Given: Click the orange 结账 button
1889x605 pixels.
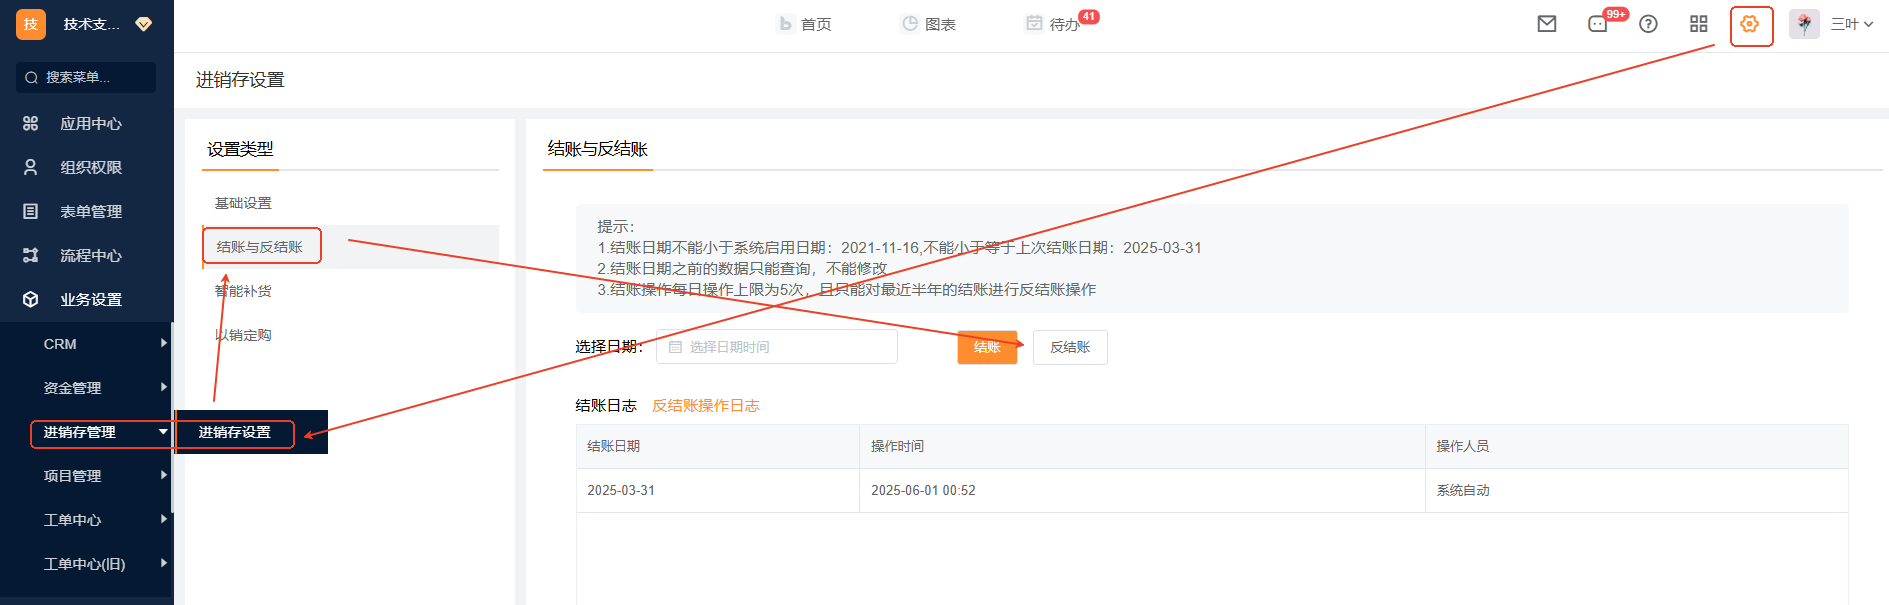Looking at the screenshot, I should click(987, 347).
